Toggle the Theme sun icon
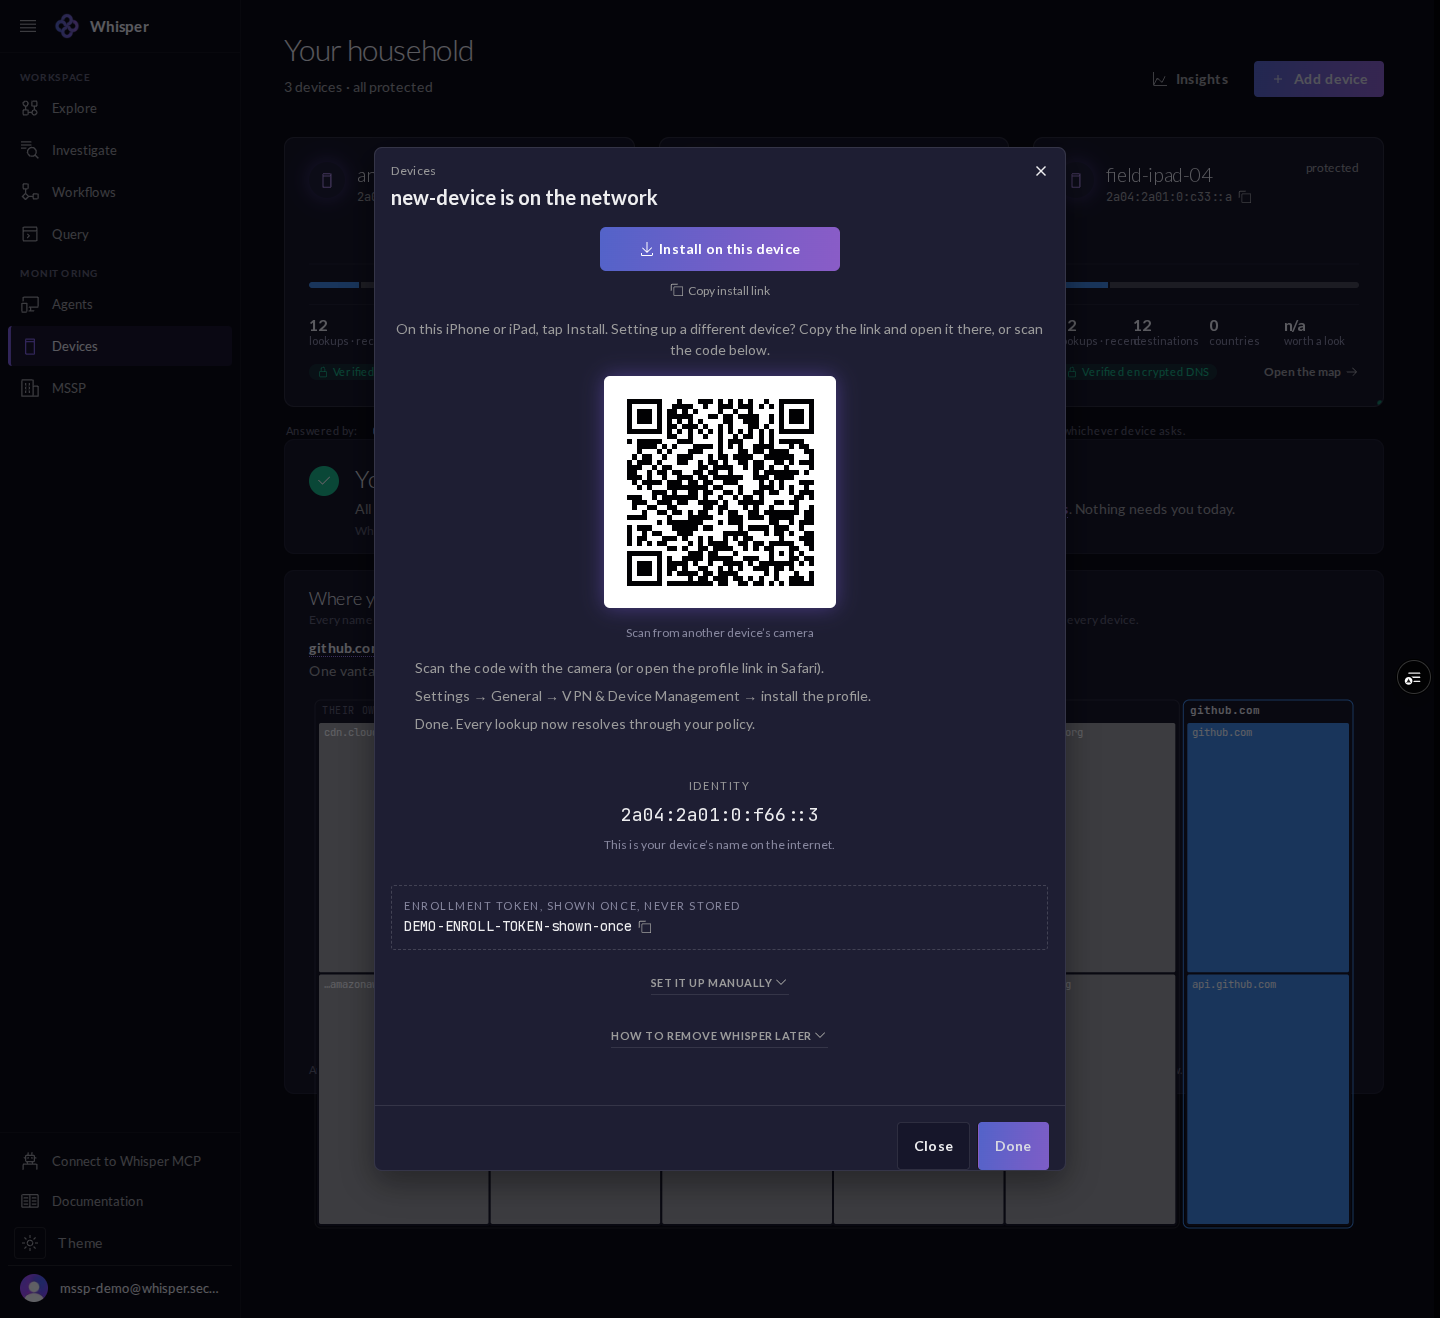The image size is (1440, 1318). [x=30, y=1243]
